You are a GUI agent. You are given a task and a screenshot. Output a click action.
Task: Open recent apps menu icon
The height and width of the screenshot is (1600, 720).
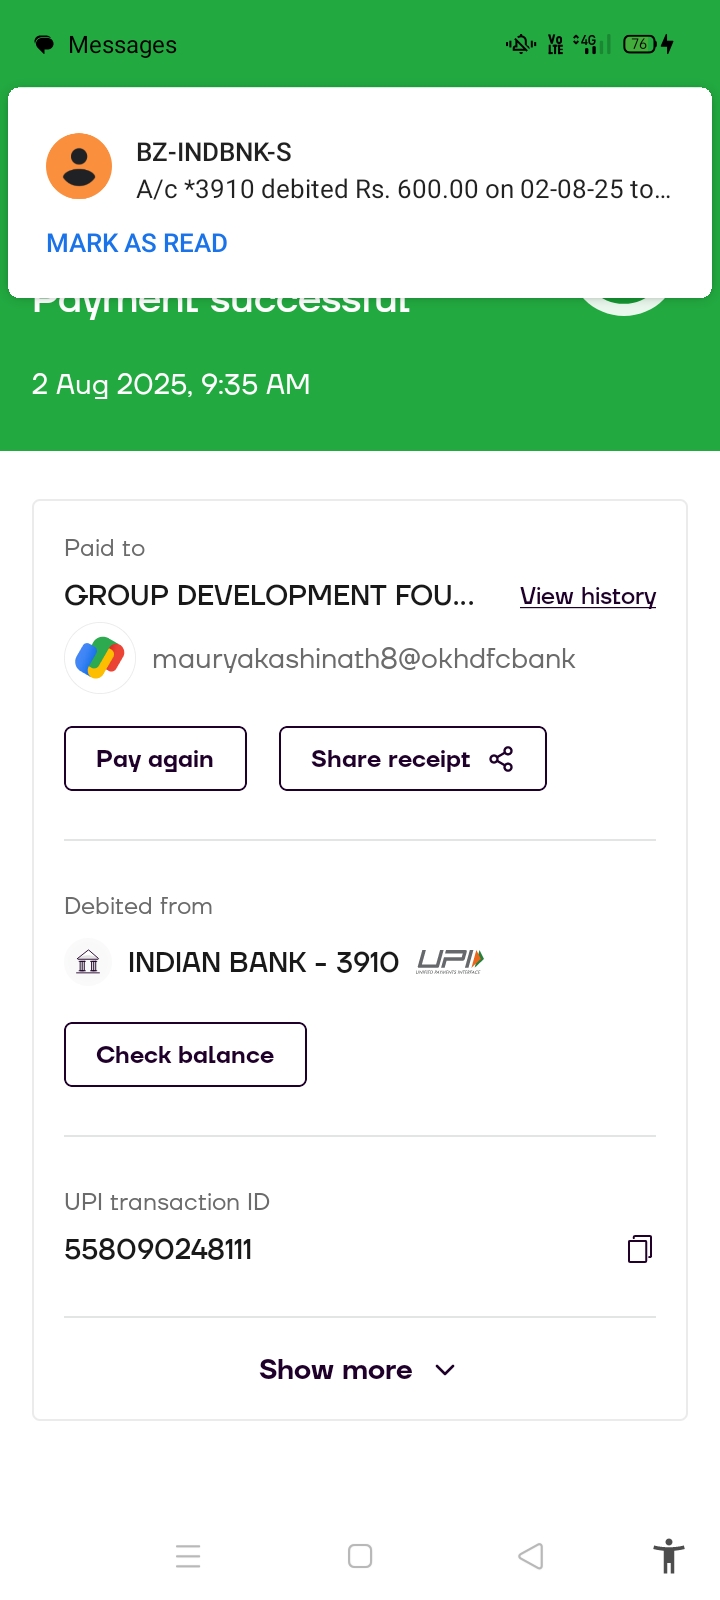click(188, 1556)
